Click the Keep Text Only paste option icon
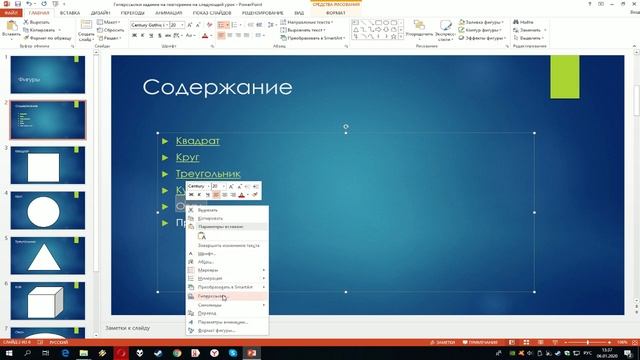Image resolution: width=640 pixels, height=360 pixels. (202, 236)
